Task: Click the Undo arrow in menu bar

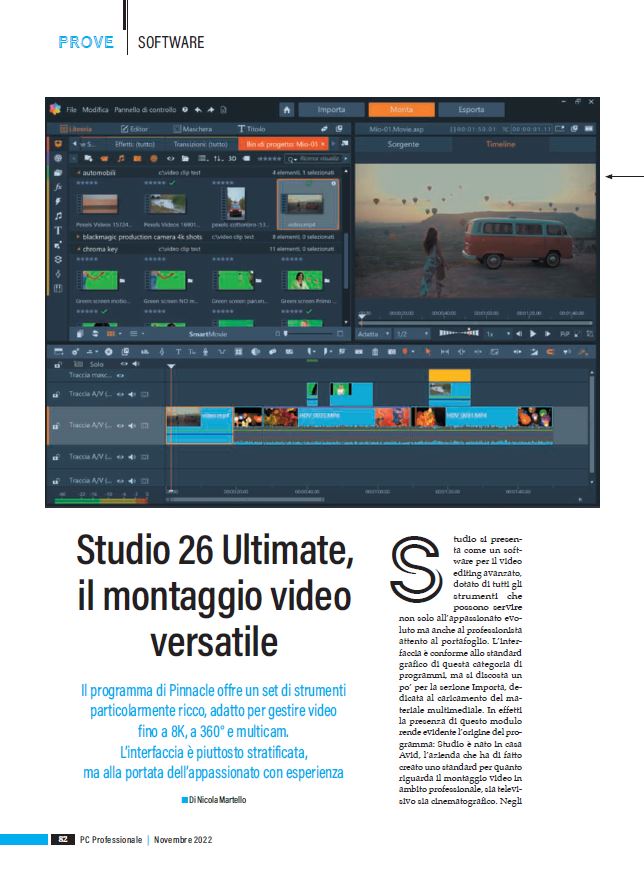Action: [x=198, y=110]
